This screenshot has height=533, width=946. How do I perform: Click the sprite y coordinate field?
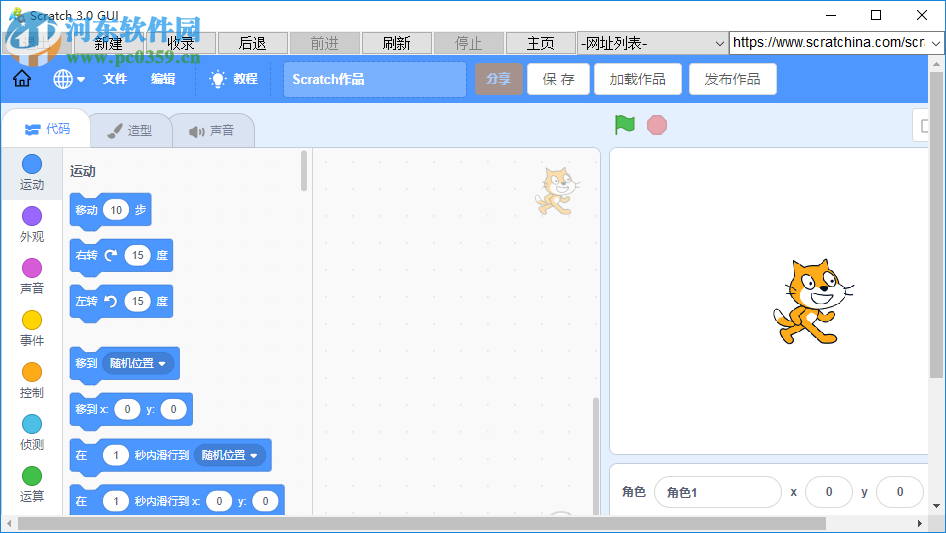pyautogui.click(x=900, y=493)
